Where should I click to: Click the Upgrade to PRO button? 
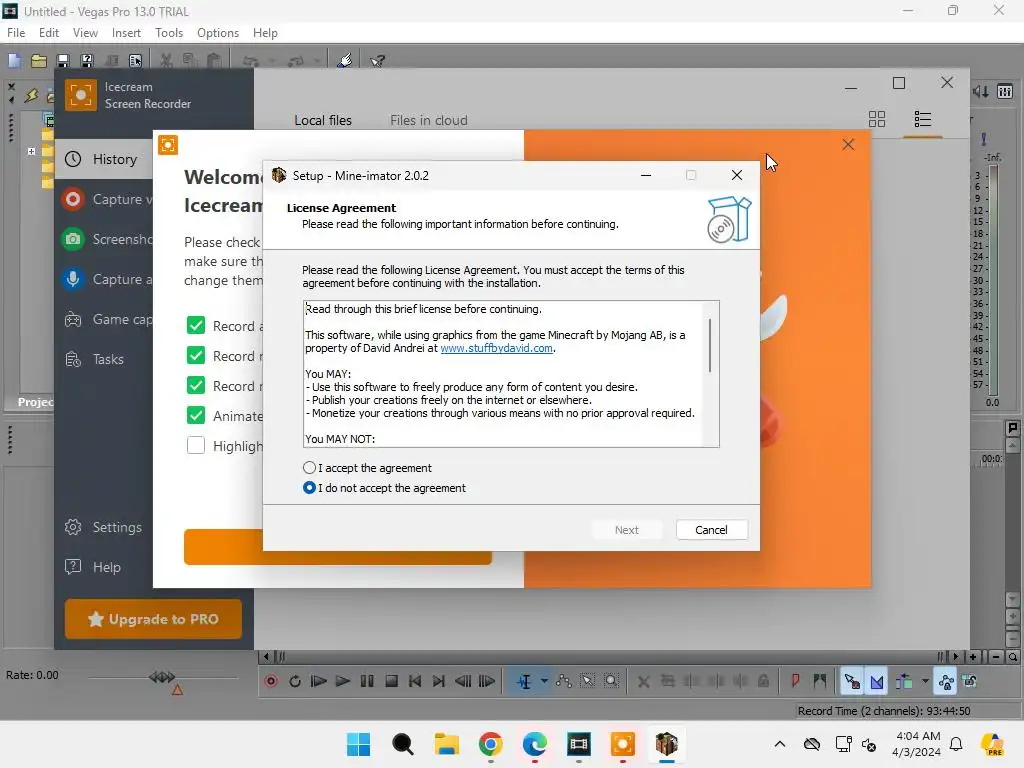pyautogui.click(x=153, y=619)
